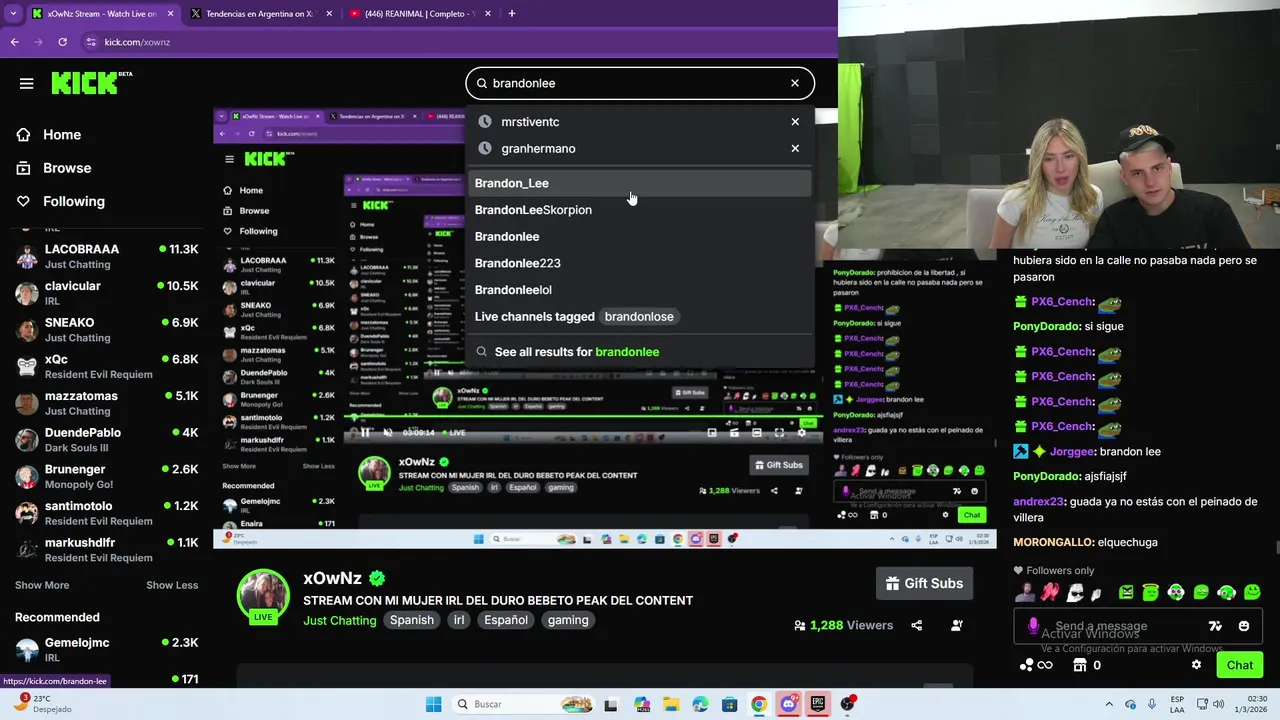Open the Just Chatting category link
Screen dimensions: 1280x720
(x=340, y=620)
